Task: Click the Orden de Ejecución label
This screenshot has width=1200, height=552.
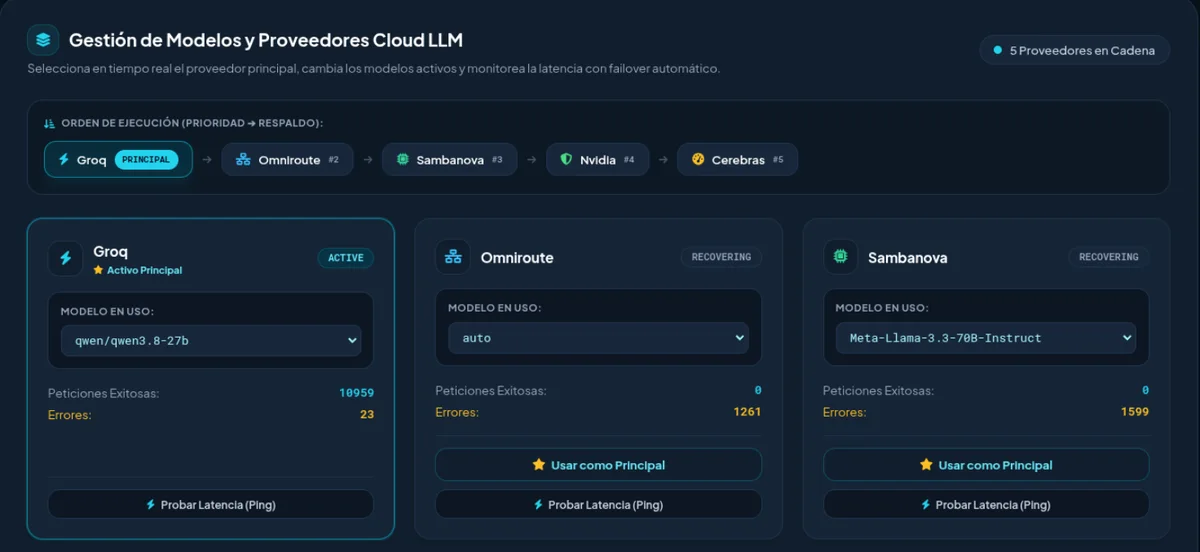Action: 192,123
